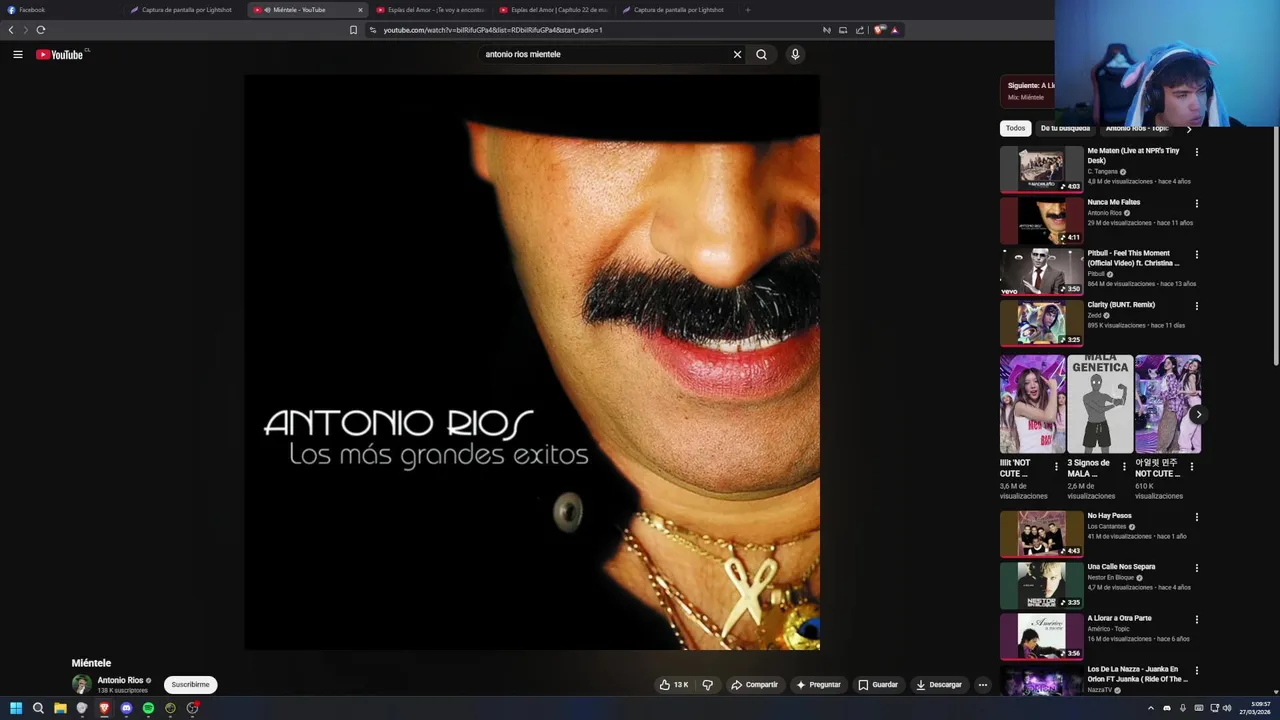Open Antonio Rios channel name link

[120, 680]
